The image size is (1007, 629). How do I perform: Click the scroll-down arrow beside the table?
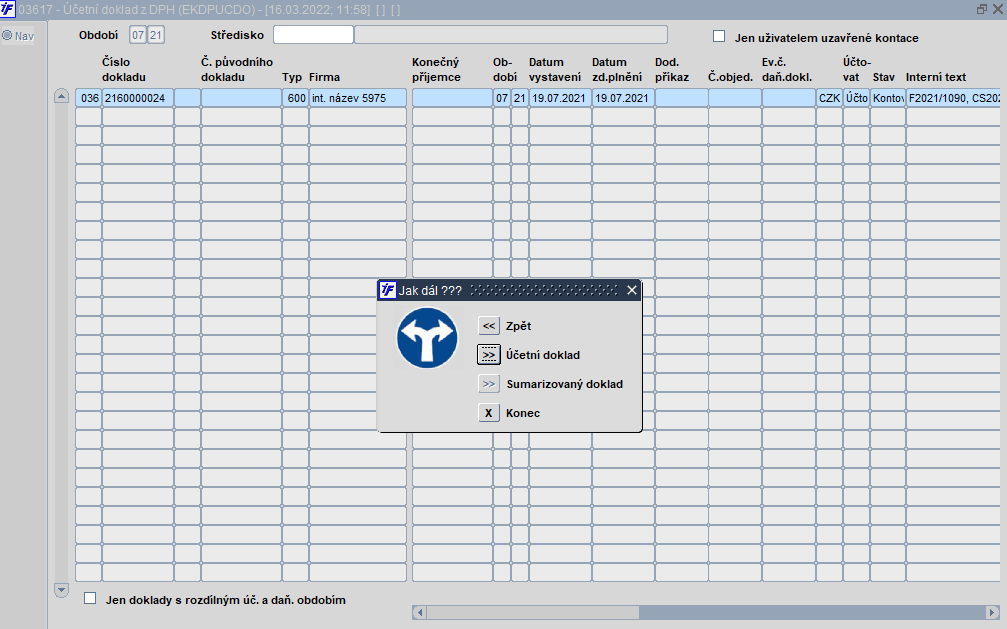click(61, 589)
